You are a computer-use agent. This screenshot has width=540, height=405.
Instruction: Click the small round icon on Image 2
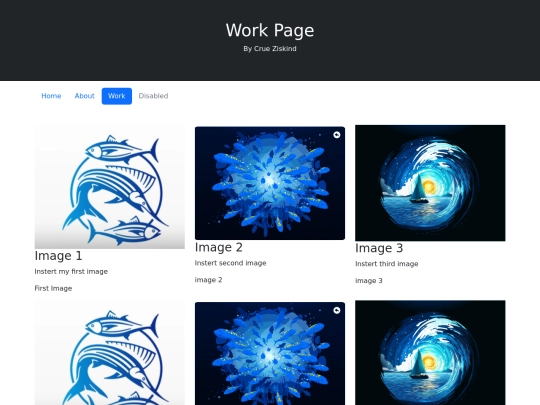click(x=337, y=135)
